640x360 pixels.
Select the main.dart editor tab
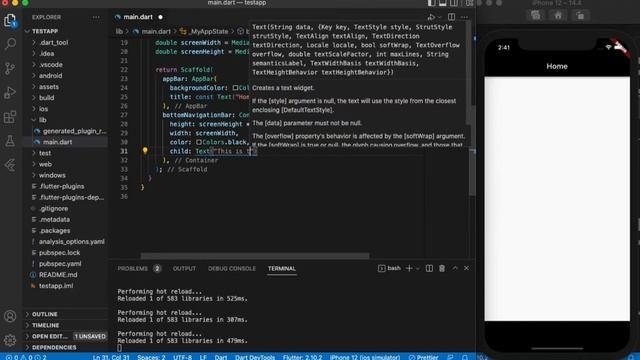[139, 17]
